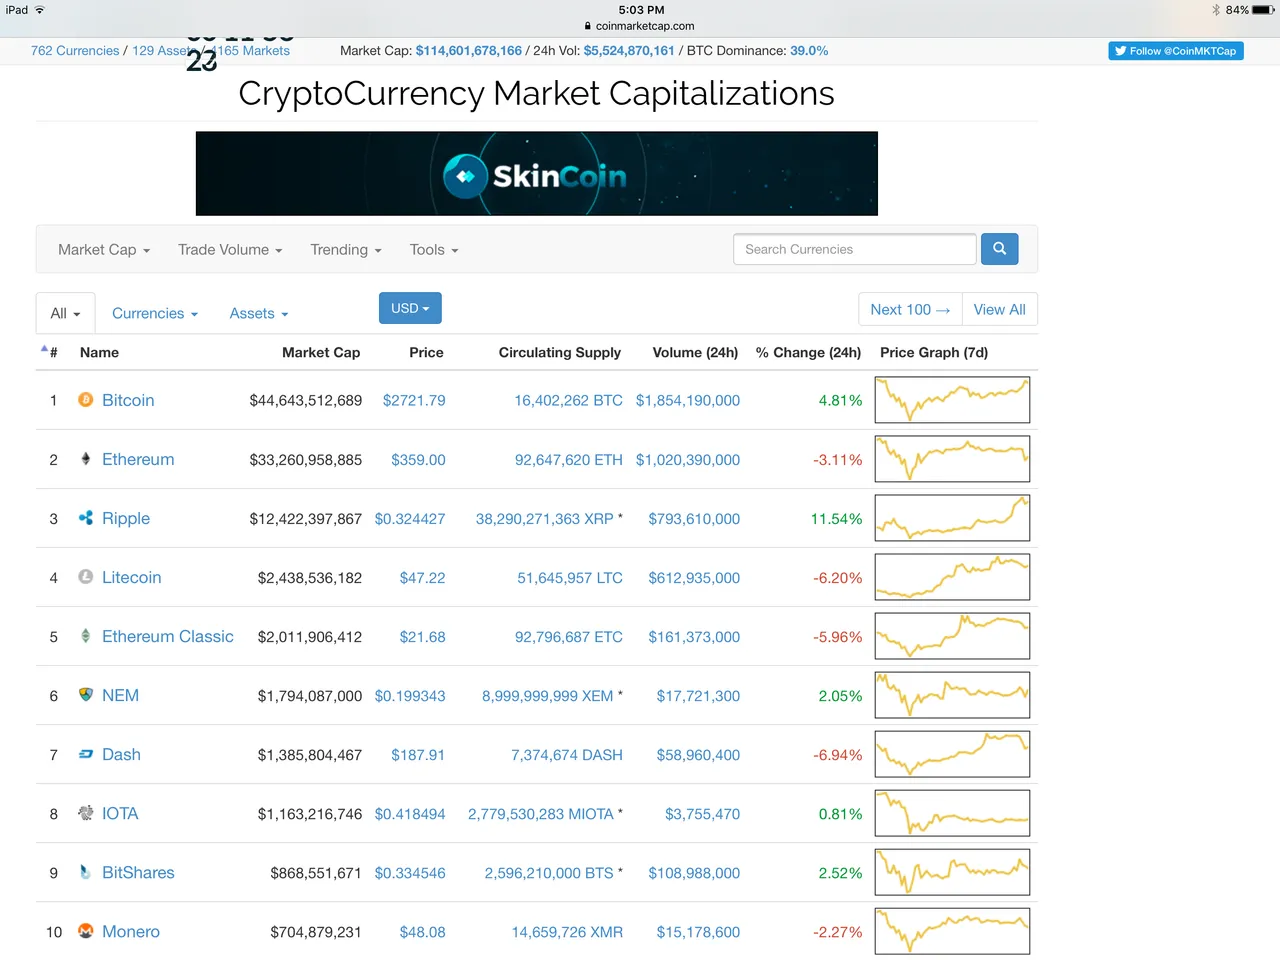Open Ripple 7-day price graph
1280x960 pixels.
point(952,518)
